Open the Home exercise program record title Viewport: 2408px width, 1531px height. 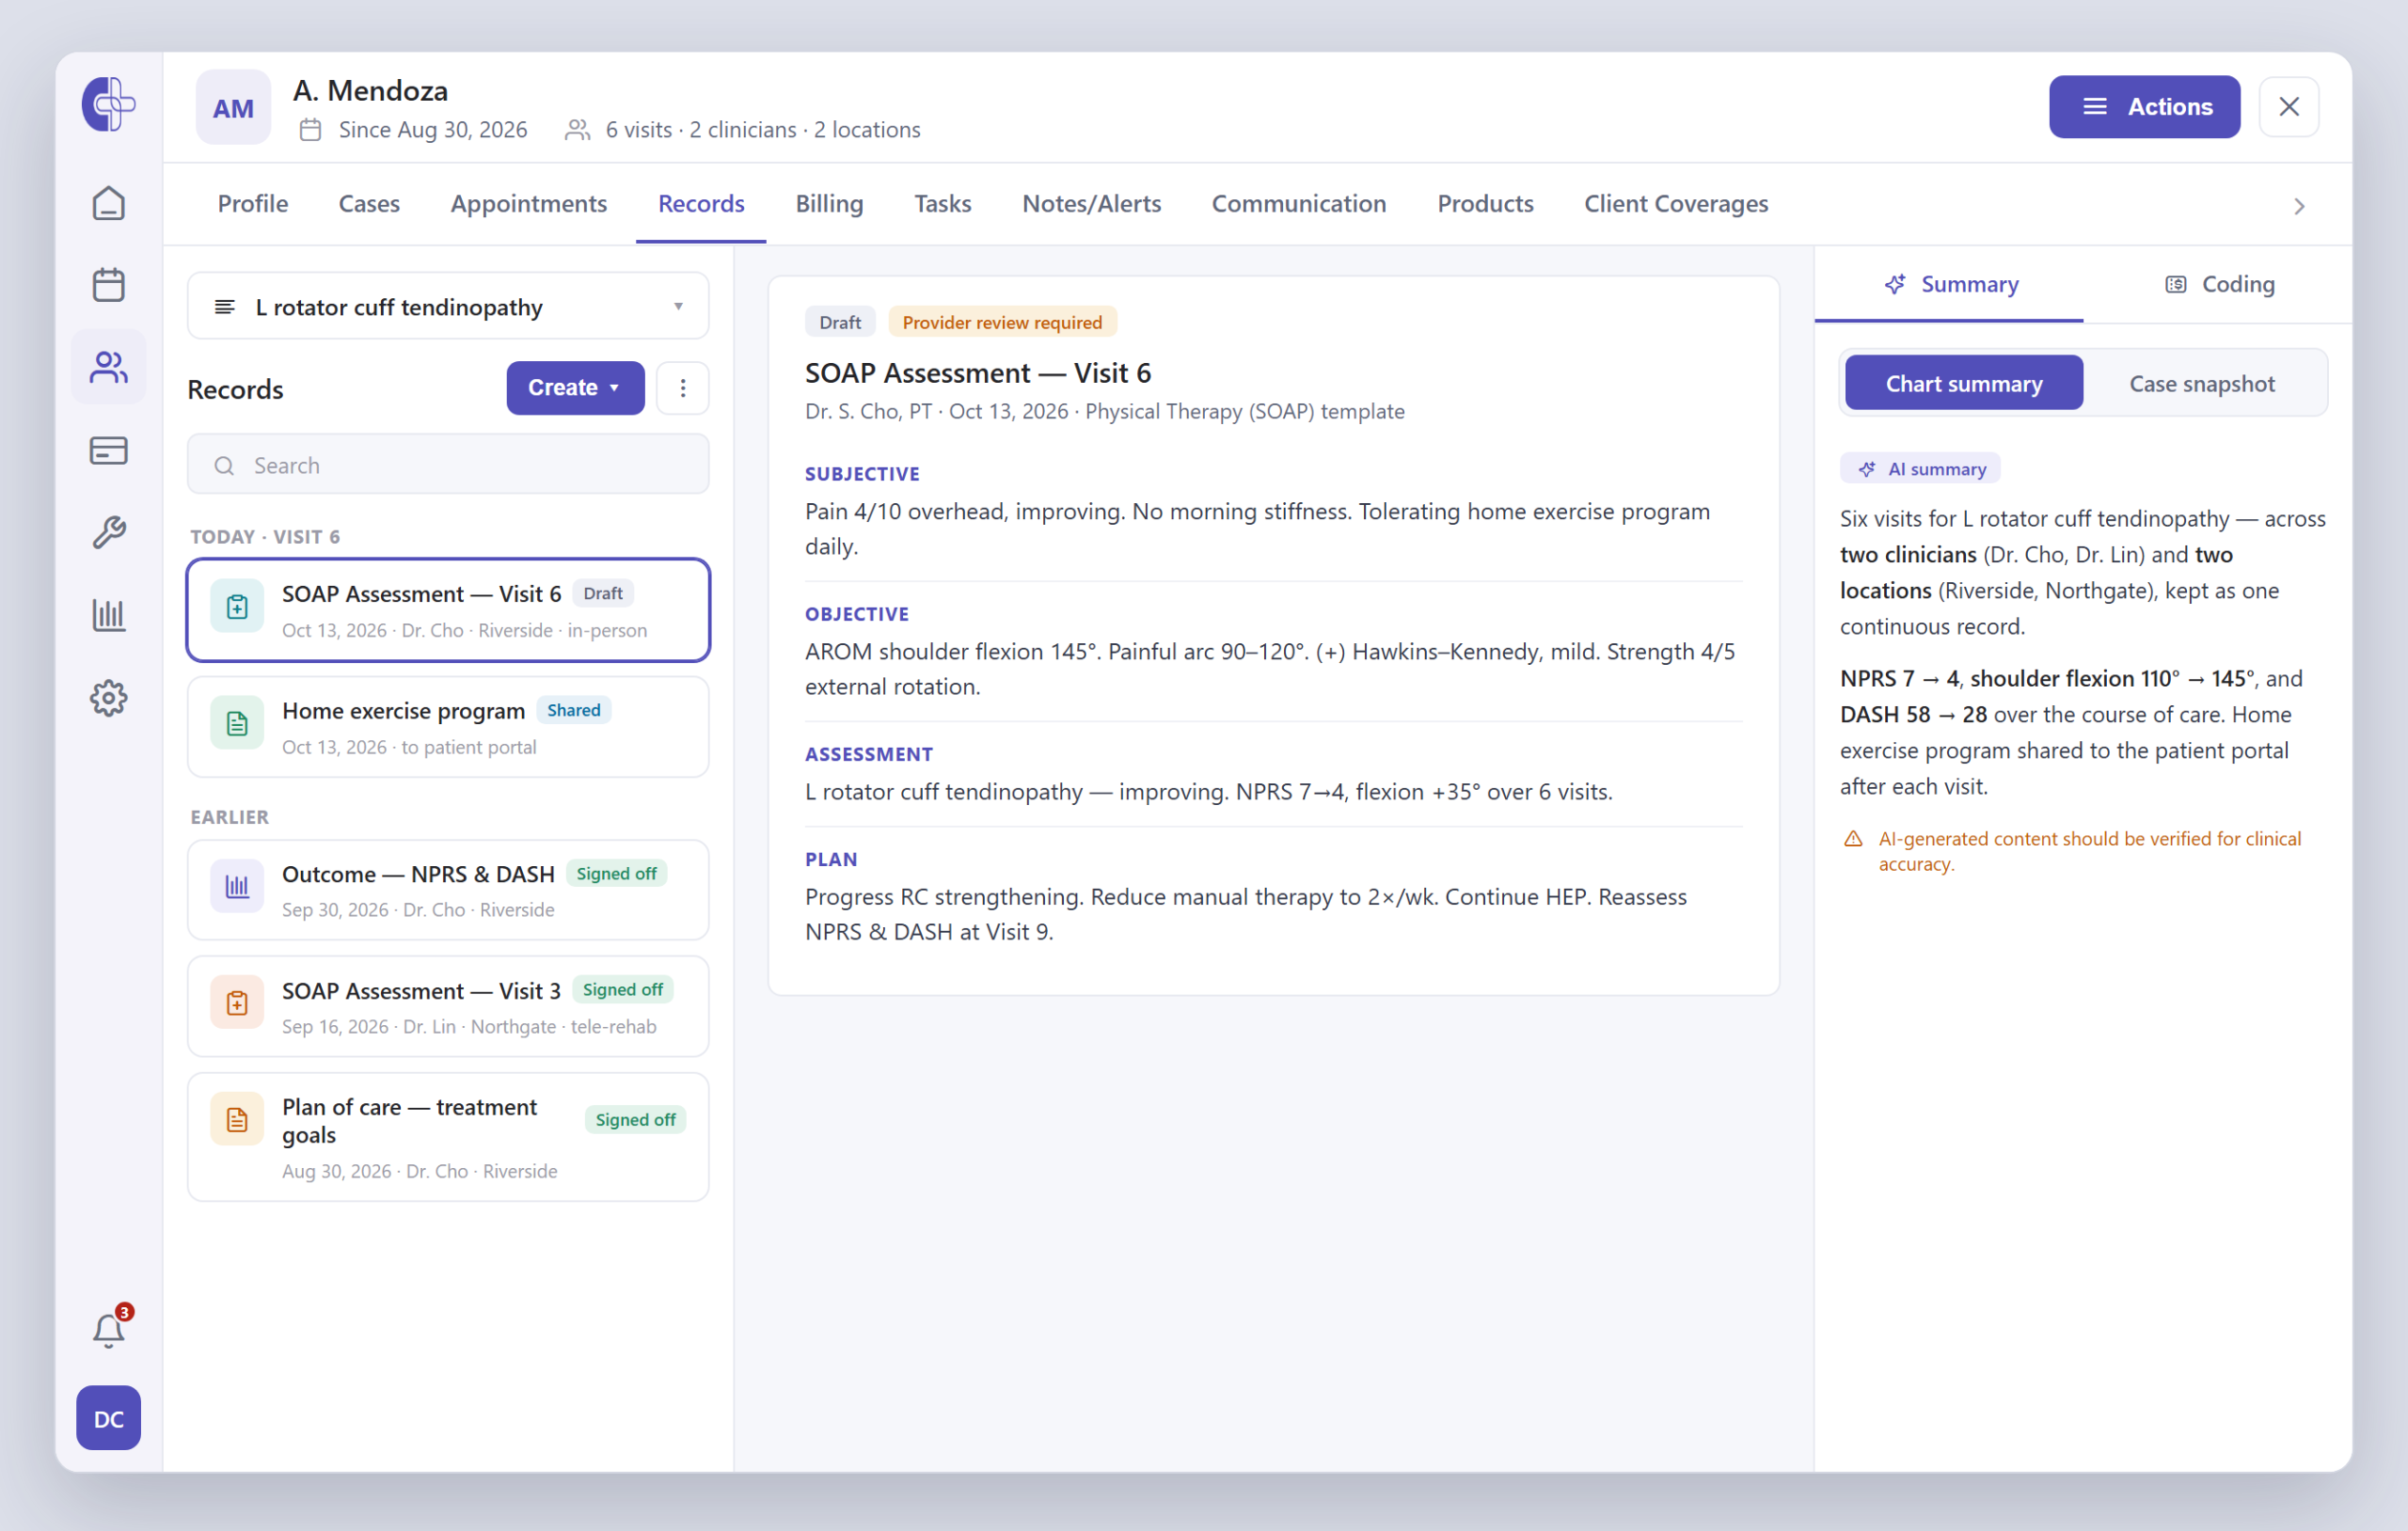pos(403,711)
